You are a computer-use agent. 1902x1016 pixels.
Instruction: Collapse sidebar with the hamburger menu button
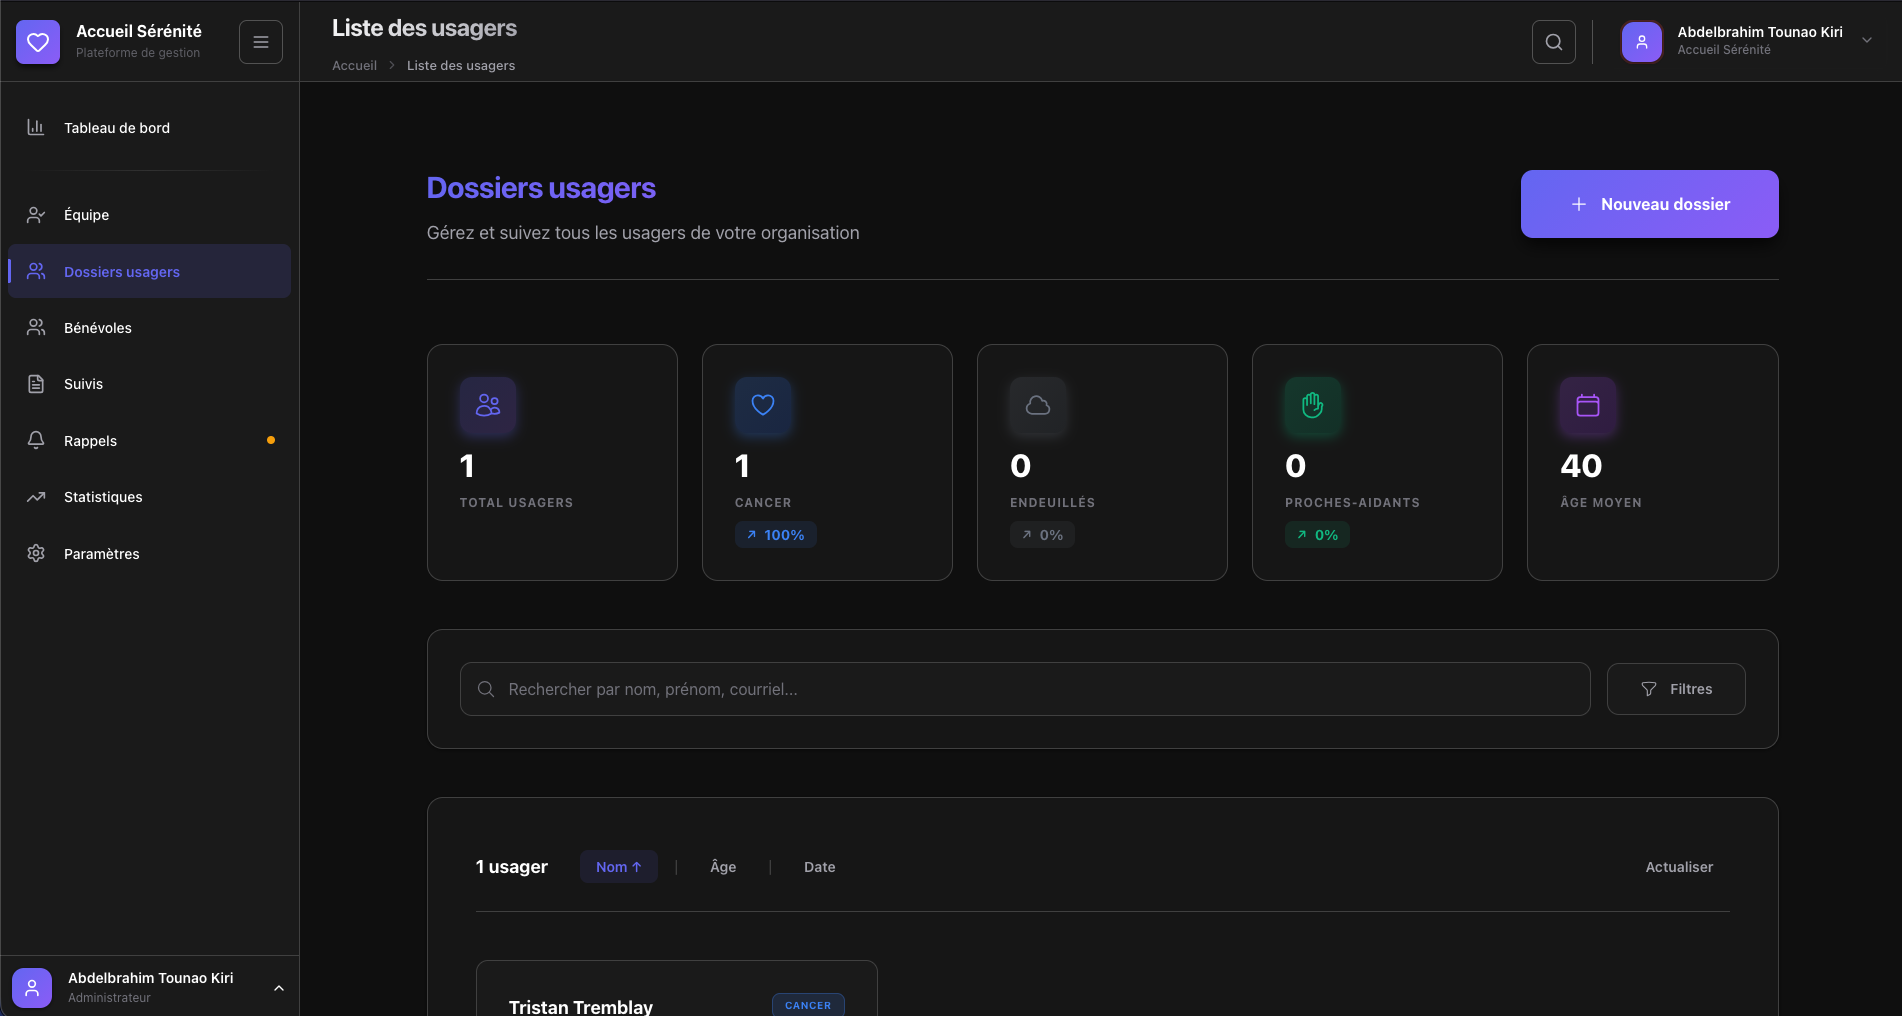point(261,42)
